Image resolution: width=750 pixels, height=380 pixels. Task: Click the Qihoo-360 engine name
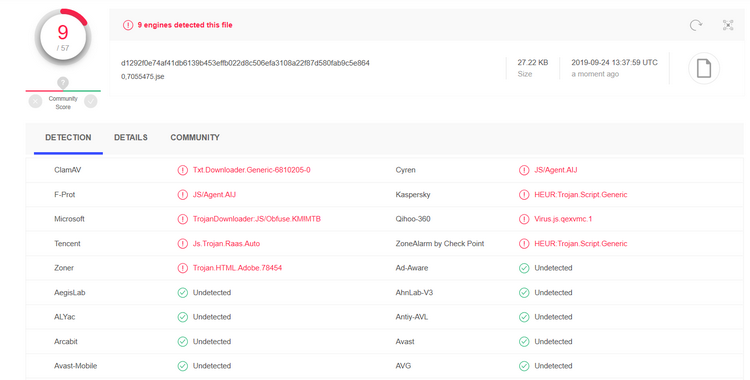coord(413,219)
